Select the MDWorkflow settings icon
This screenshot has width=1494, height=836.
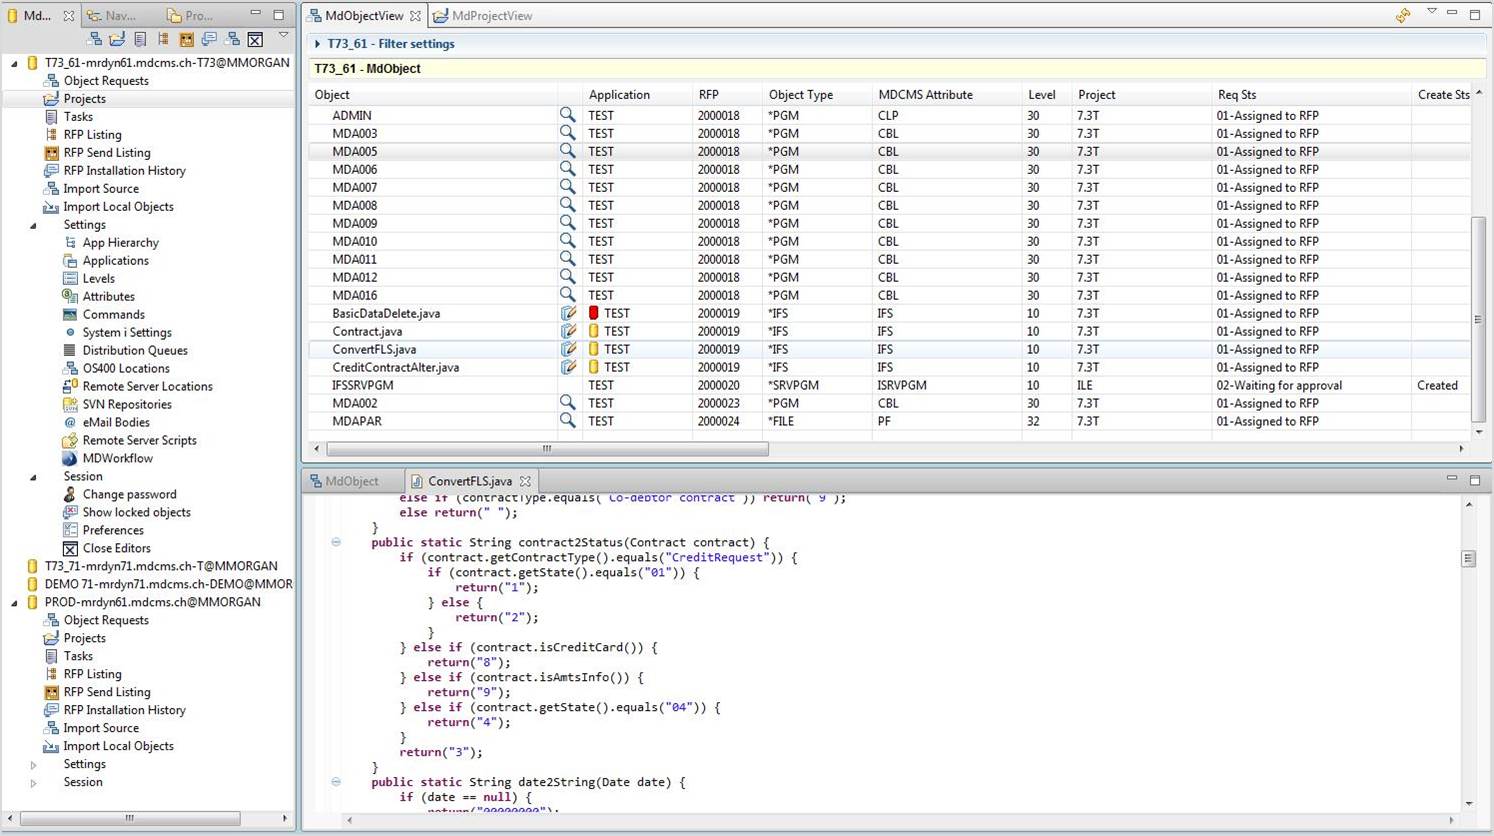(68, 458)
